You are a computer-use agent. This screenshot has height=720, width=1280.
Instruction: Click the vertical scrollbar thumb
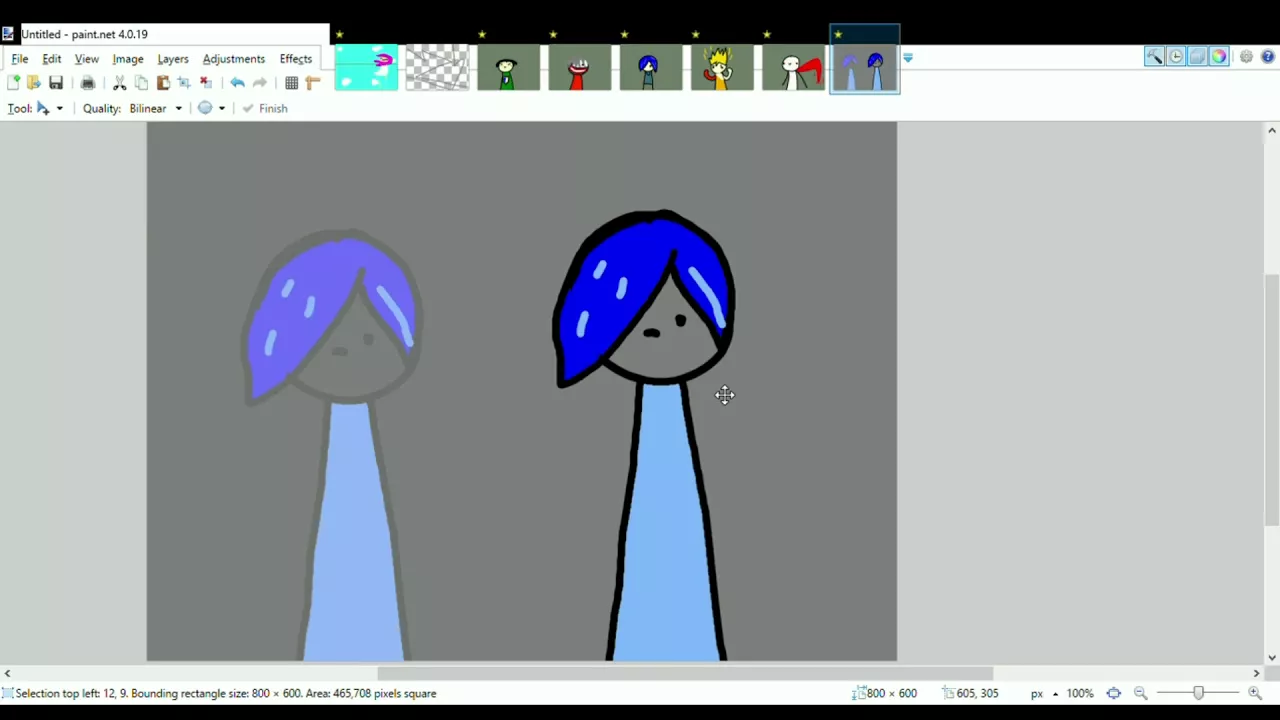pos(1272,400)
